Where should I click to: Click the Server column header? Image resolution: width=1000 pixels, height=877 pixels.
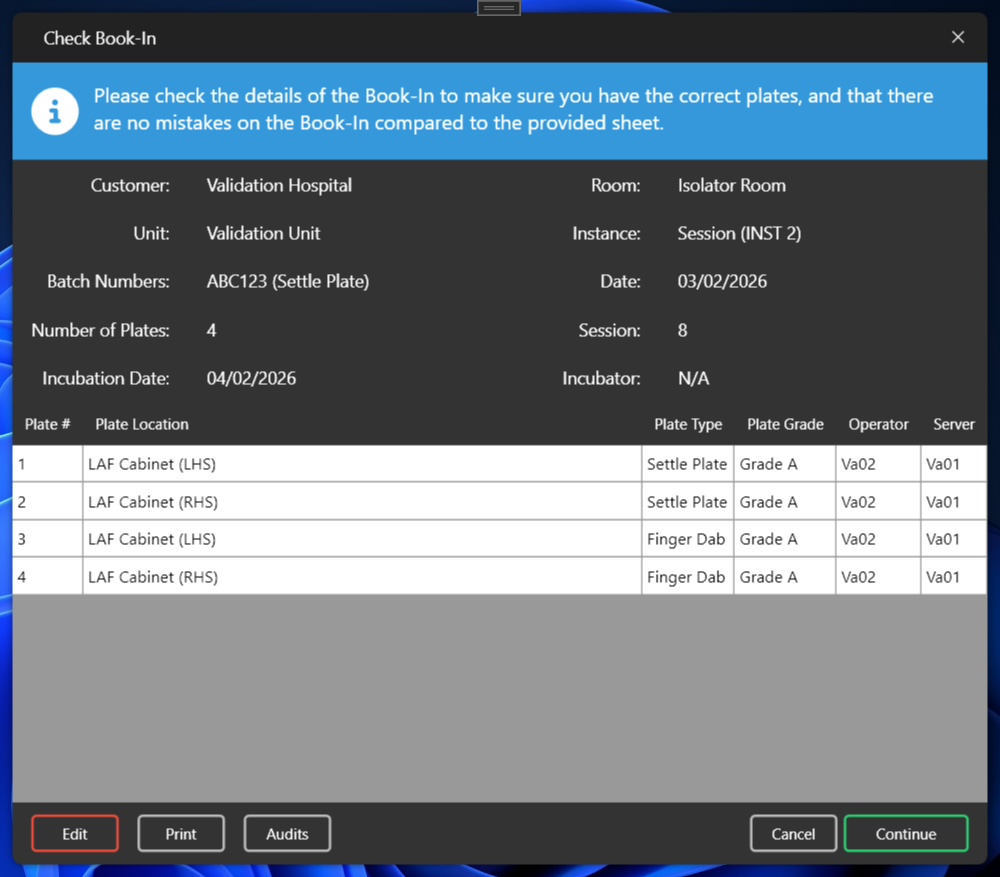tap(953, 424)
